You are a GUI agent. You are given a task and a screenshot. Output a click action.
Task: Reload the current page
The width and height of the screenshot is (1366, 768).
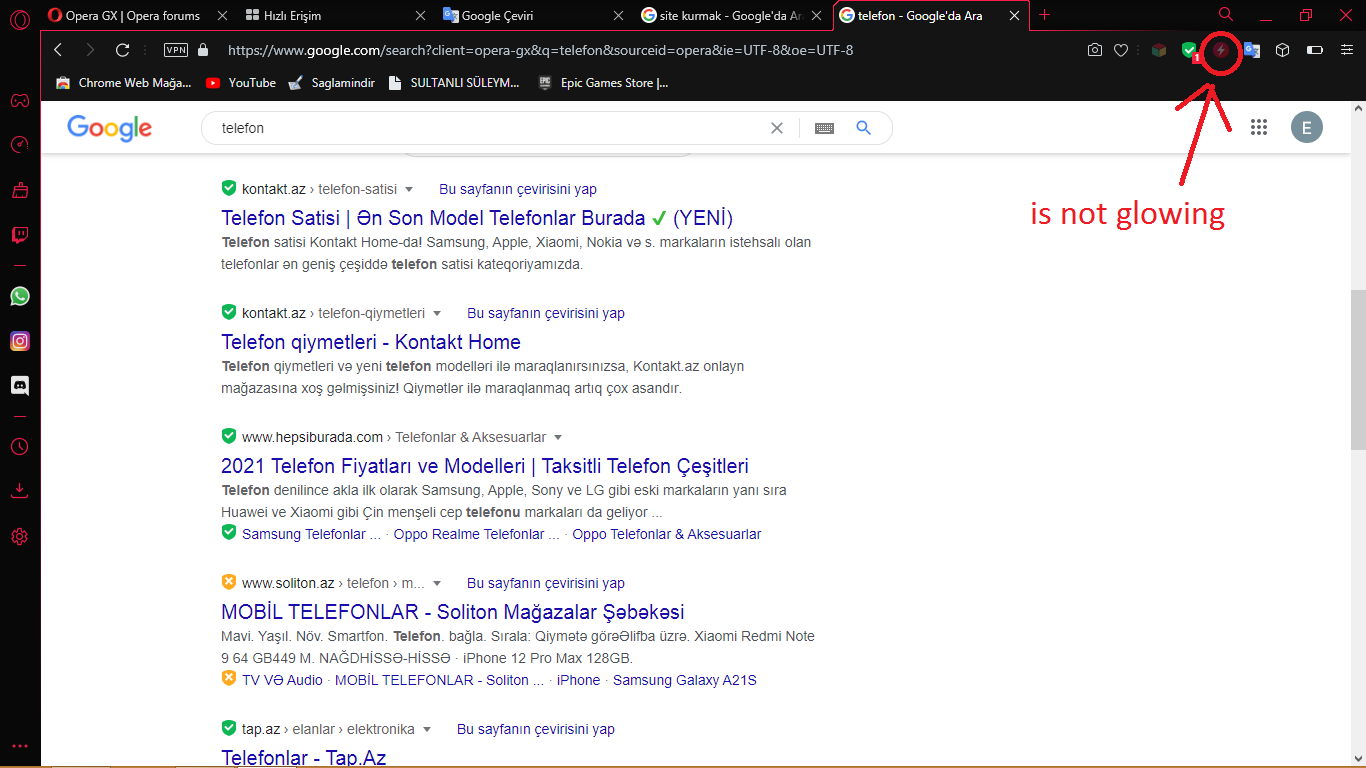(x=123, y=50)
